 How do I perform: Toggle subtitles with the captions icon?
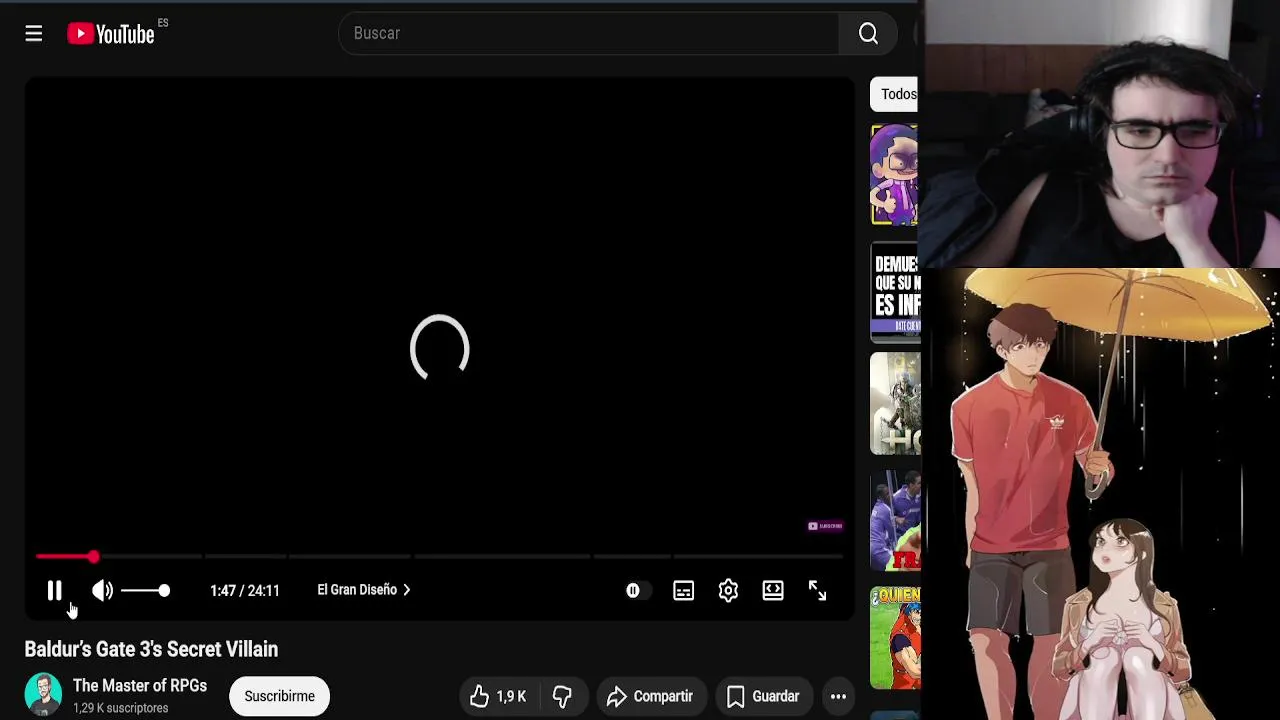click(684, 590)
